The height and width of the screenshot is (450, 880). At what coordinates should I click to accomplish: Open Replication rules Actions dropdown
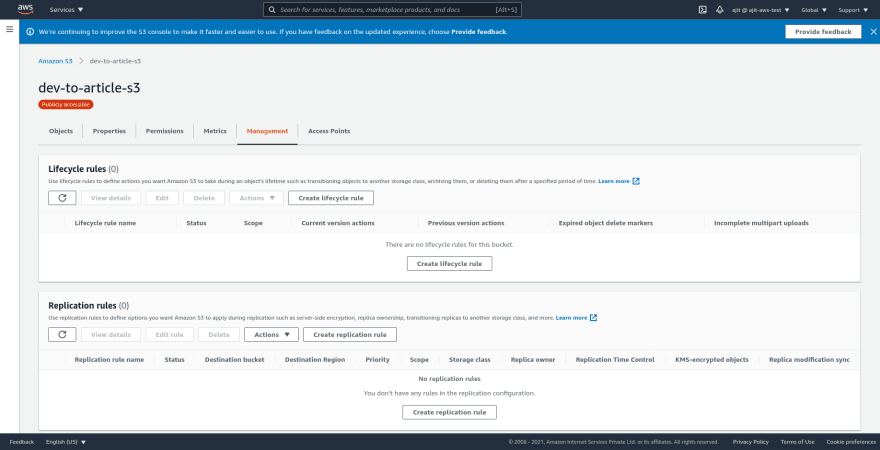271,334
